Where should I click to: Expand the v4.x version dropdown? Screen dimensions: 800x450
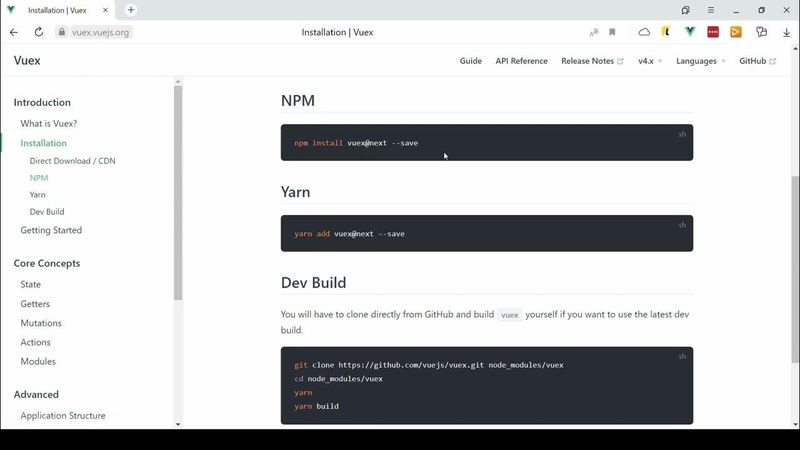pyautogui.click(x=650, y=61)
